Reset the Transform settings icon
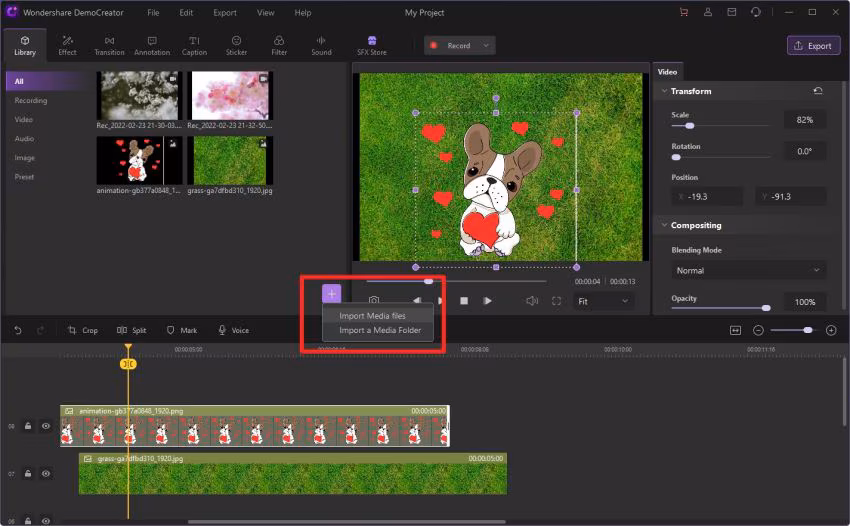850x526 pixels. tap(818, 91)
